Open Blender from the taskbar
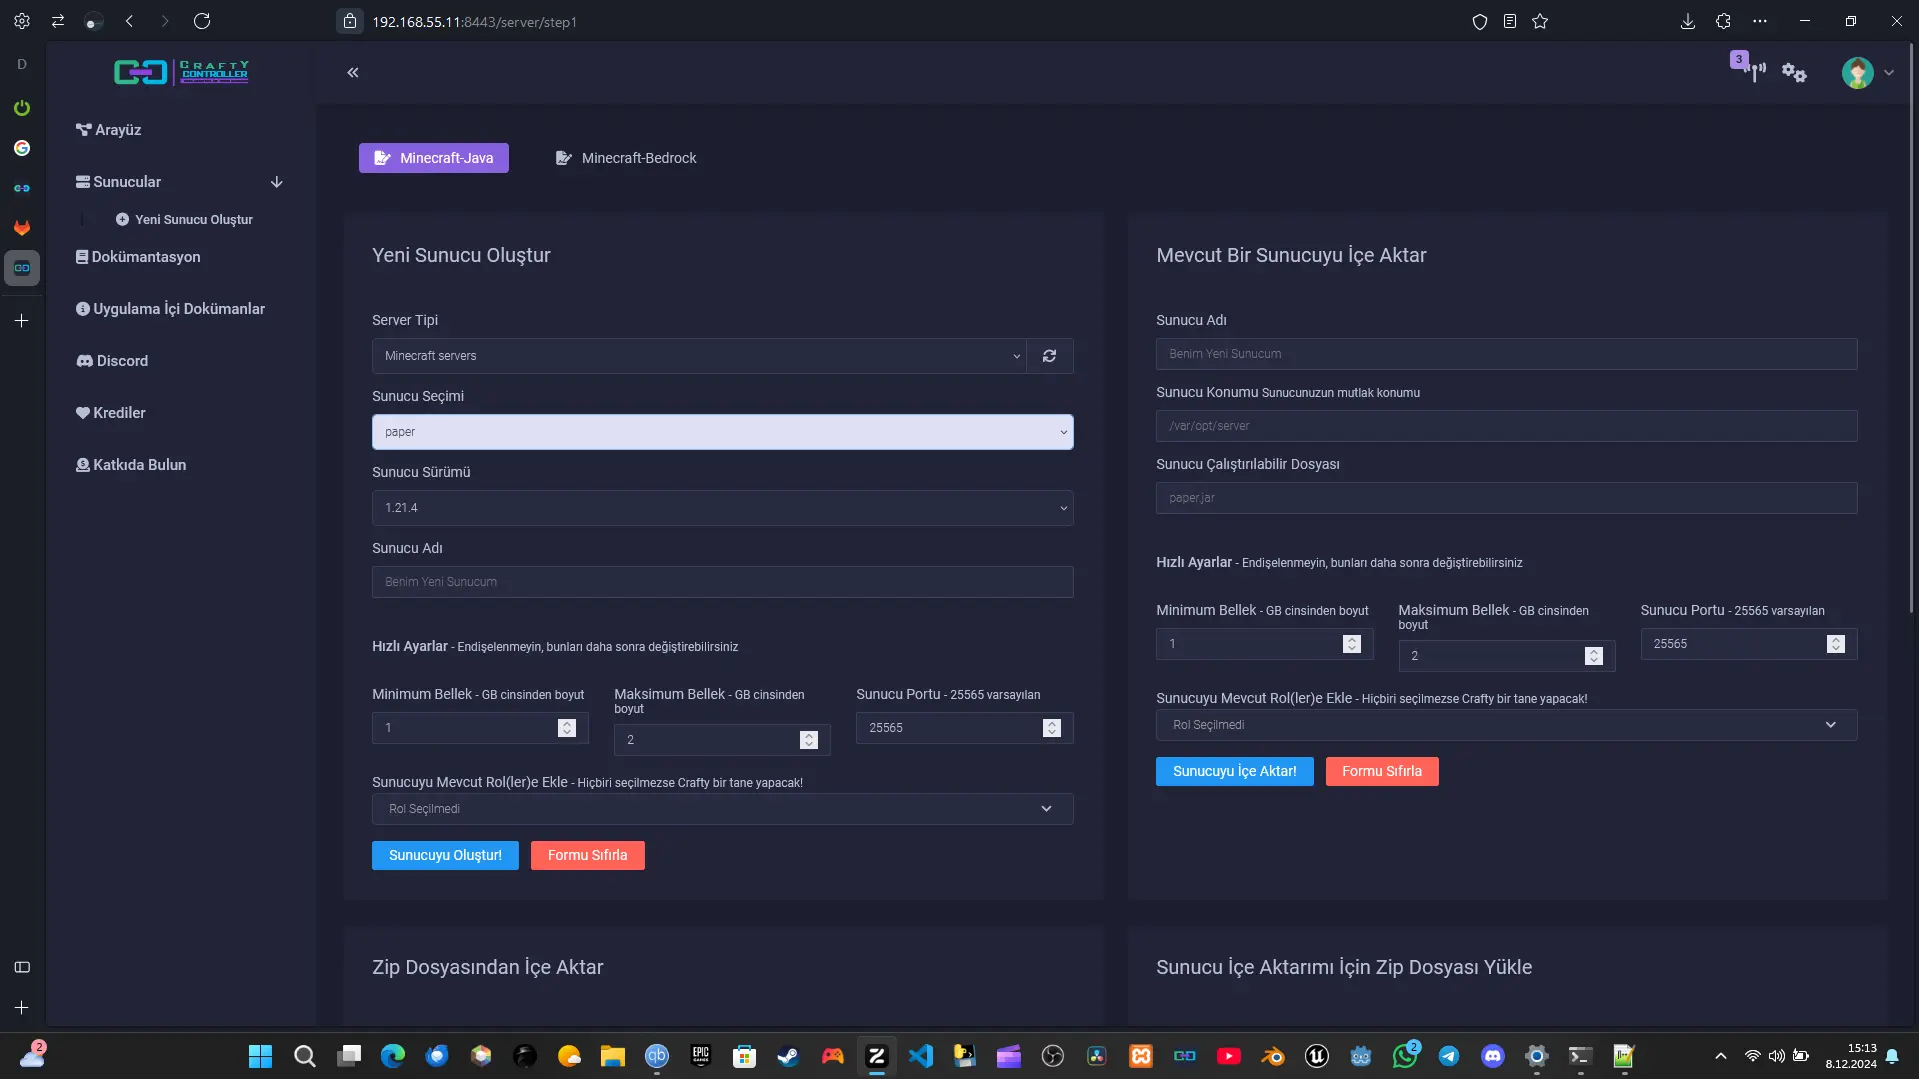The width and height of the screenshot is (1919, 1079). click(1273, 1056)
